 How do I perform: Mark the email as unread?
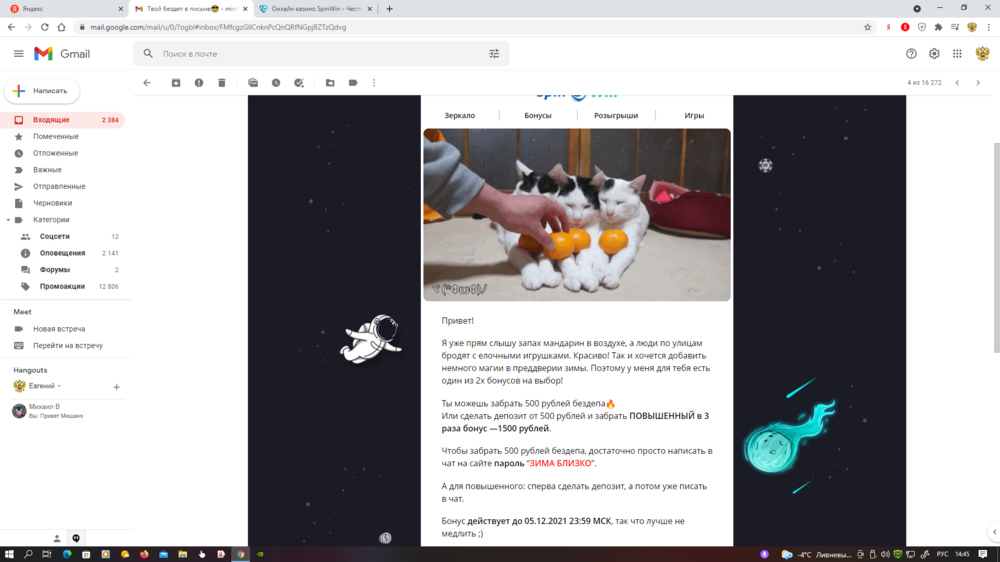pyautogui.click(x=253, y=83)
